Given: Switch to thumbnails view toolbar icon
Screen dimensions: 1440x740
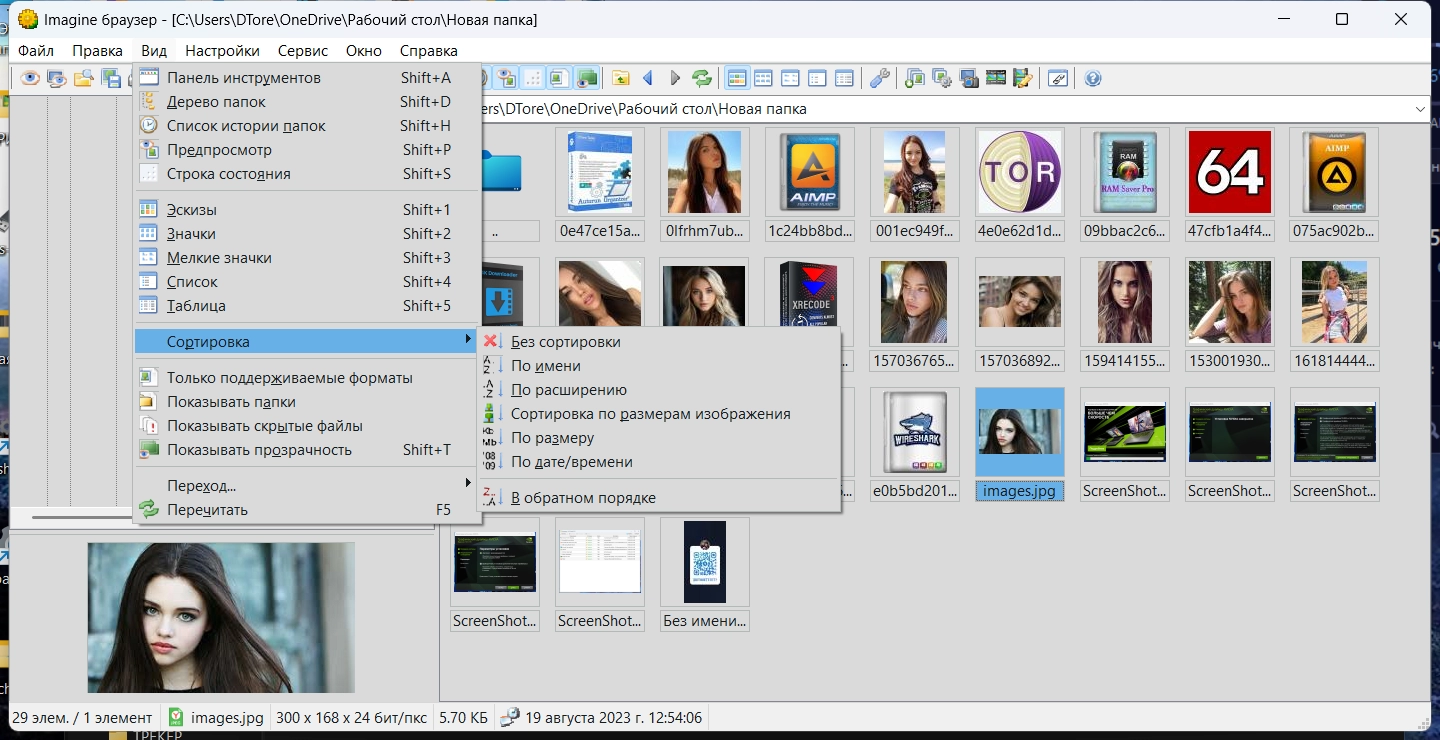Looking at the screenshot, I should coord(737,78).
